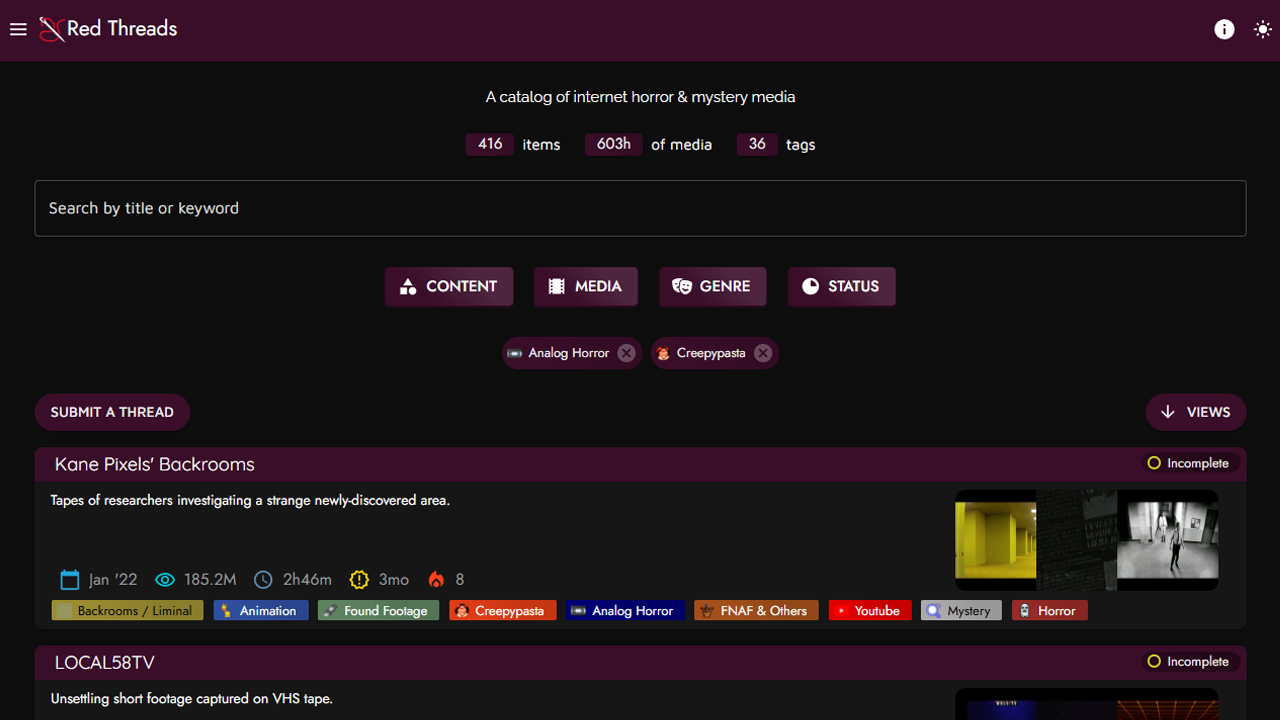The image size is (1280, 720).
Task: Select the Youtube tag
Action: [x=870, y=610]
